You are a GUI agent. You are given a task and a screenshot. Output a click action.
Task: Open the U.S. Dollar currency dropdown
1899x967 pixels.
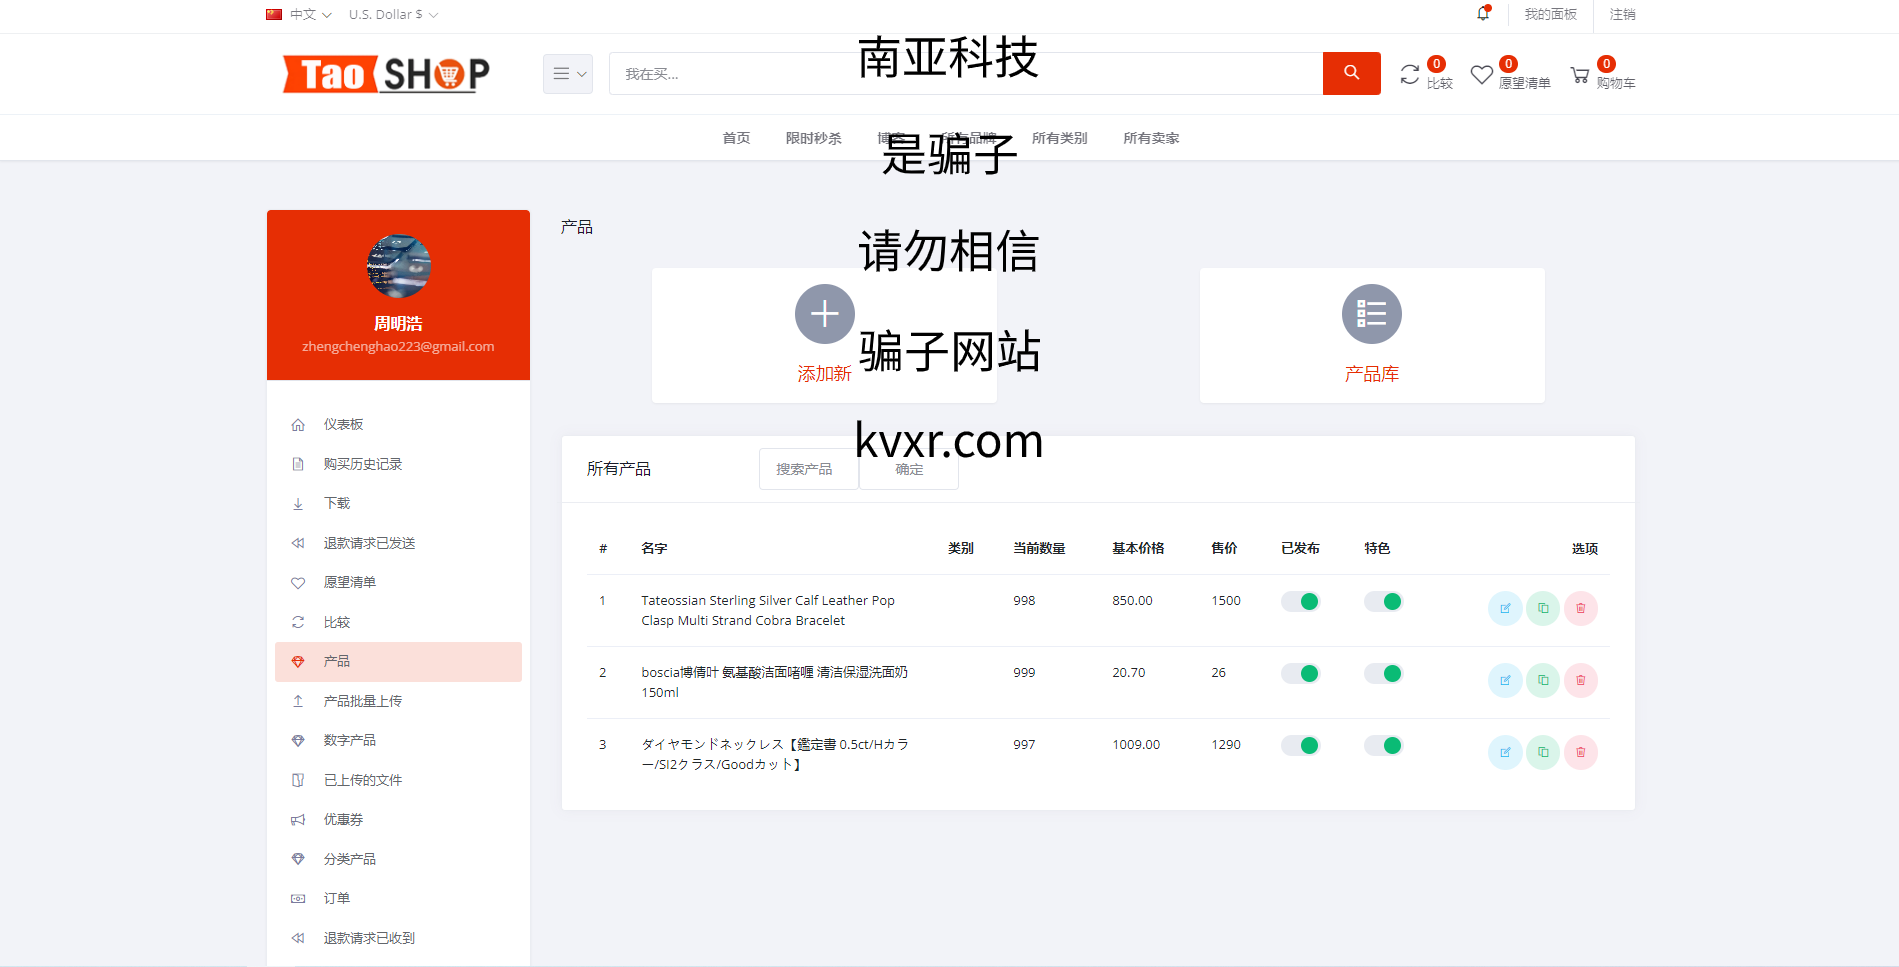pyautogui.click(x=393, y=14)
